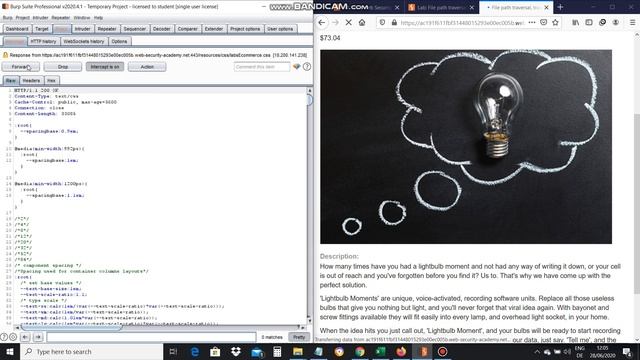Image resolution: width=640 pixels, height=360 pixels.
Task: Click the search text field in Burp
Action: pos(151,337)
